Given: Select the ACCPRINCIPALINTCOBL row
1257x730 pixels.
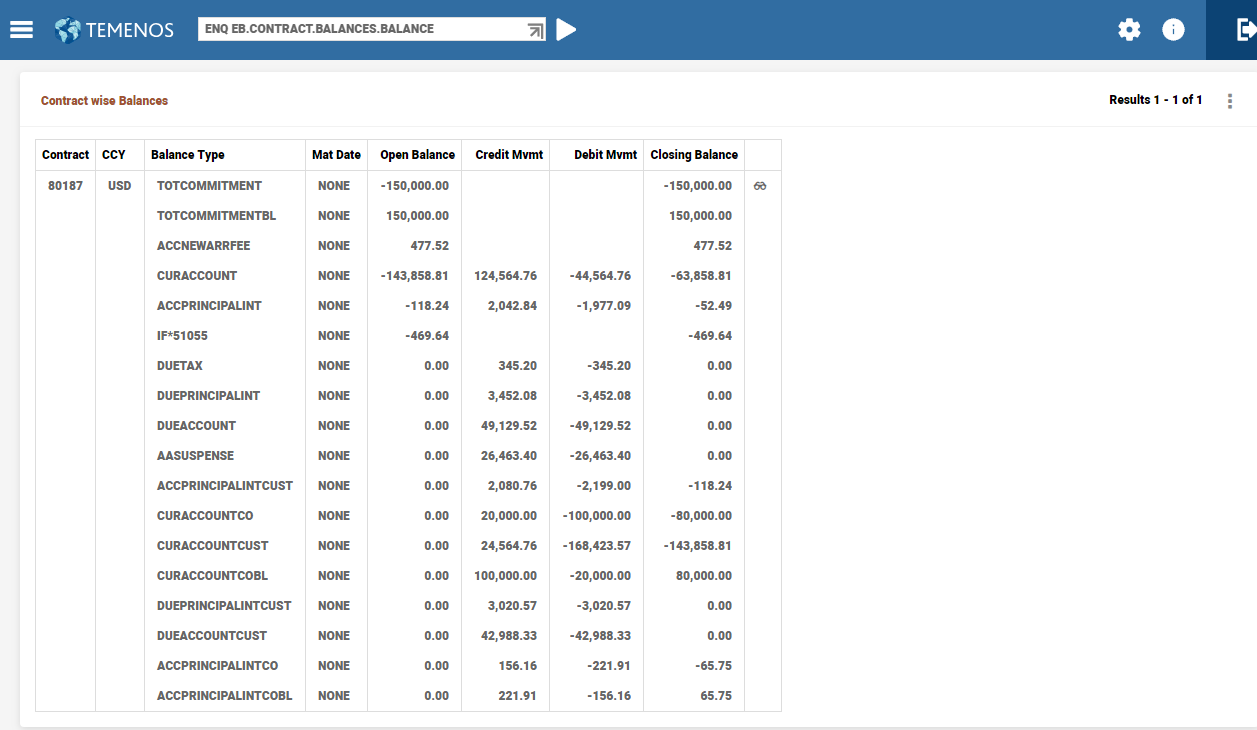Looking at the screenshot, I should coord(224,696).
